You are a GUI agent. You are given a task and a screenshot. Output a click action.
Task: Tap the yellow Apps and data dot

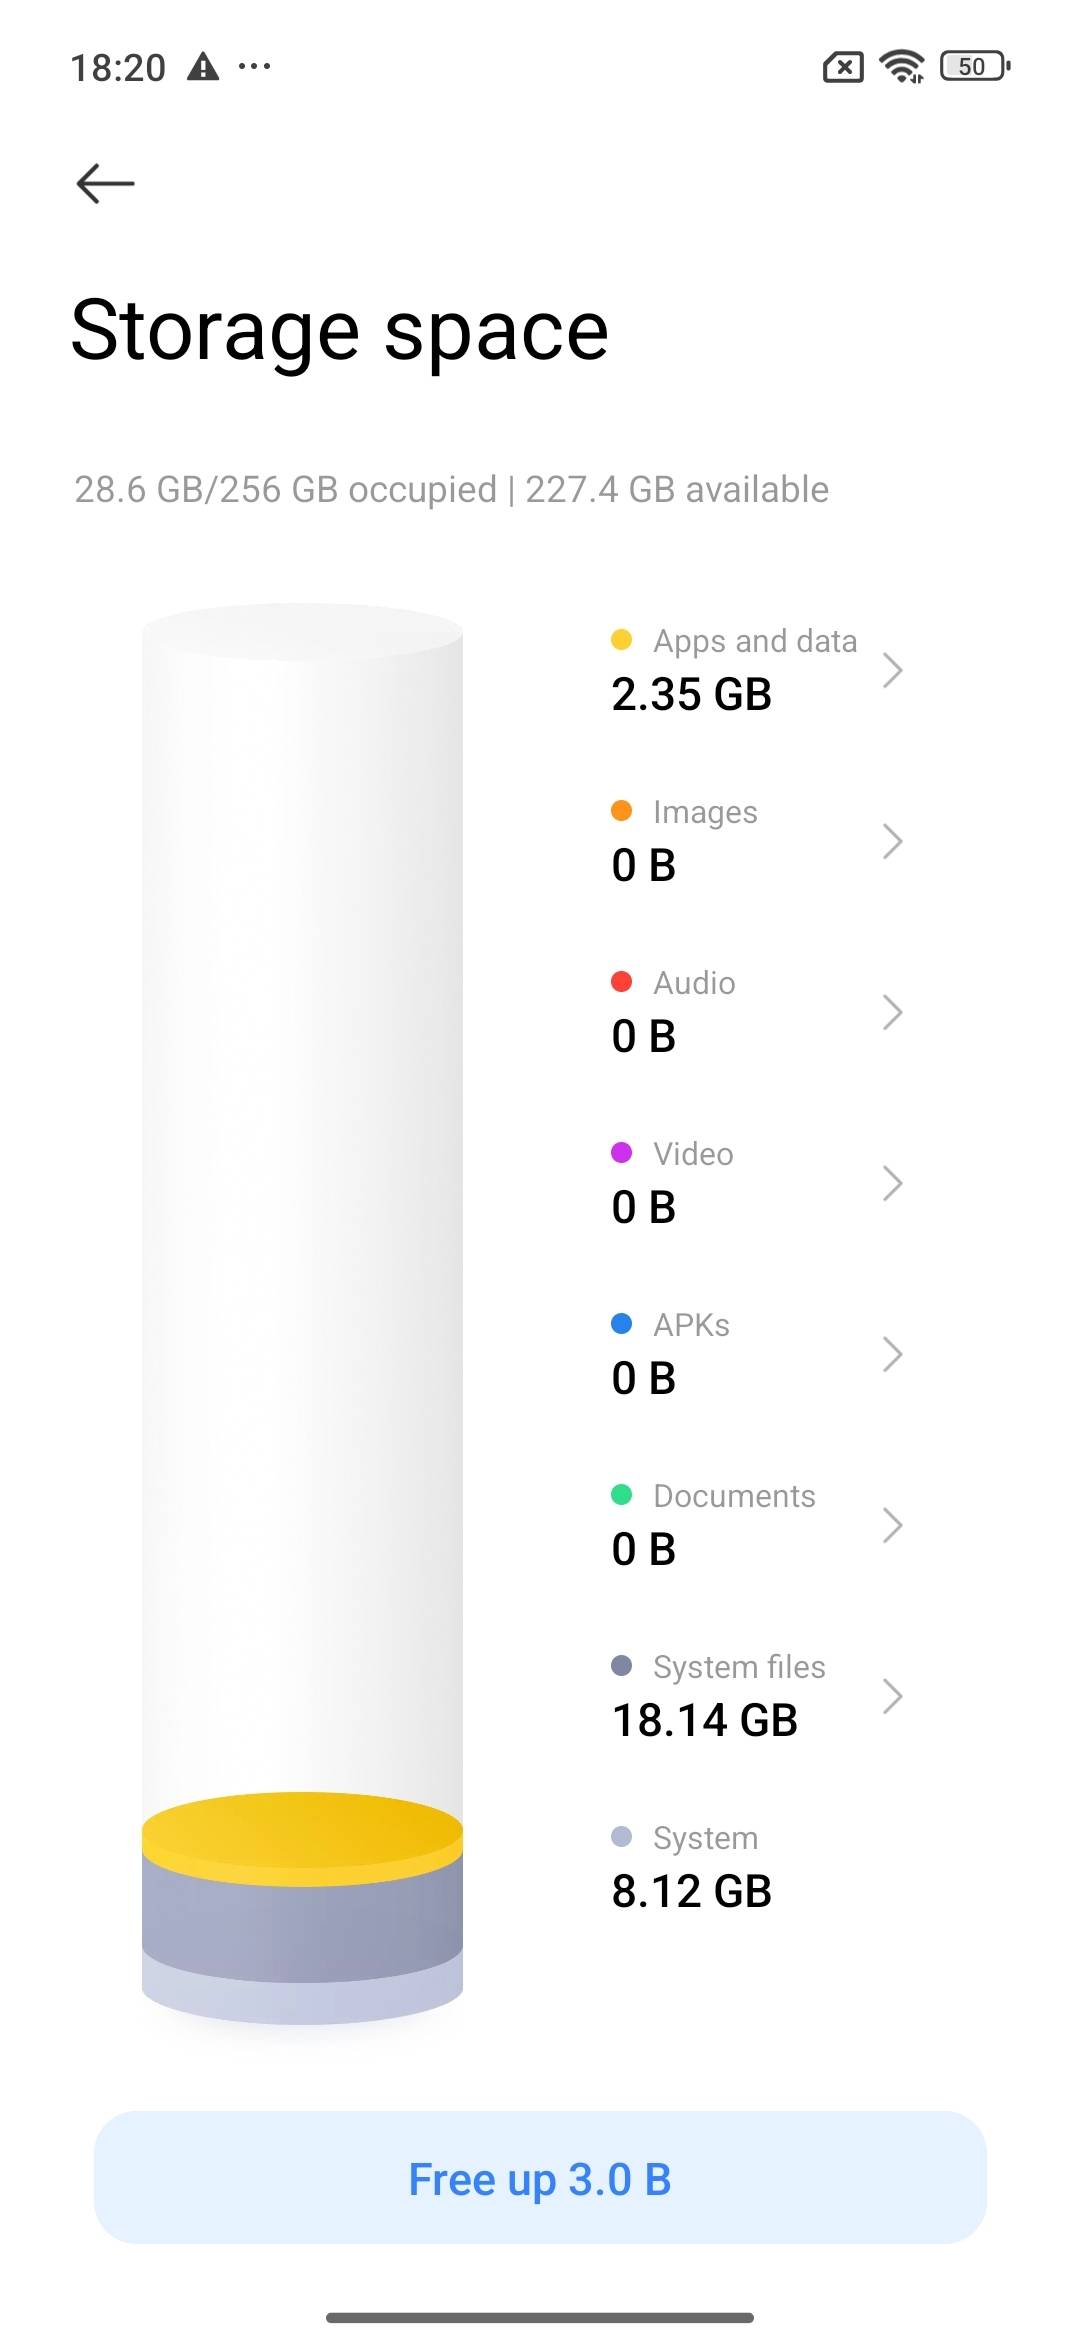[621, 640]
